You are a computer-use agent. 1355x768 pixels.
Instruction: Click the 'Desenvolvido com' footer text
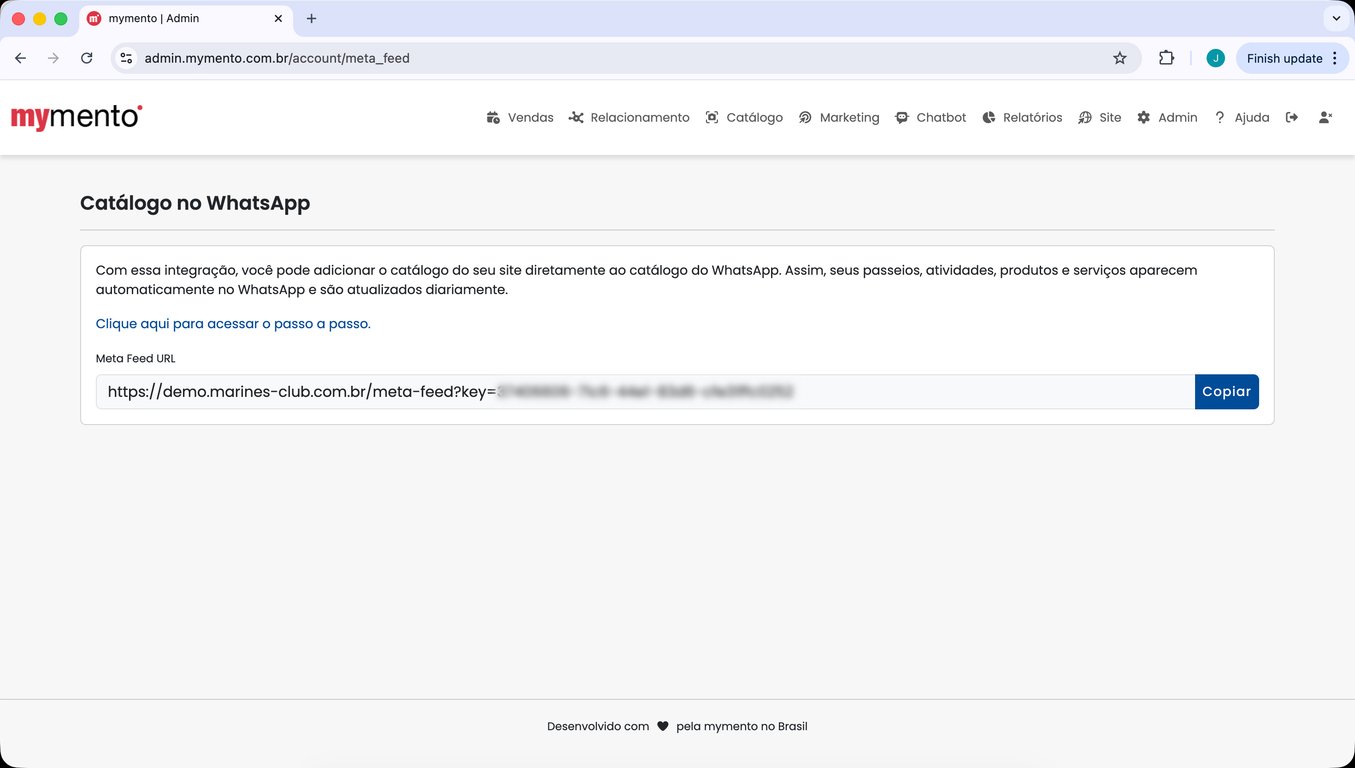598,726
